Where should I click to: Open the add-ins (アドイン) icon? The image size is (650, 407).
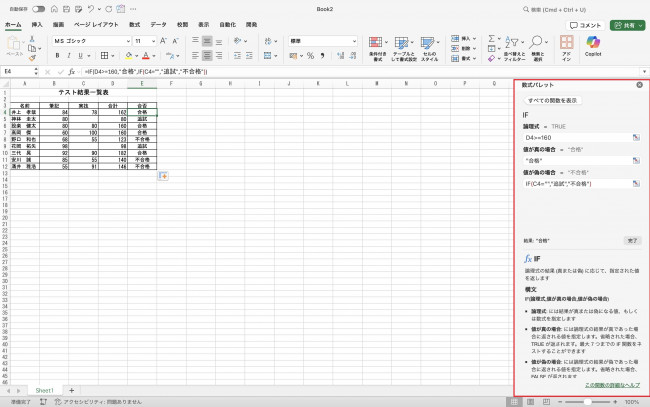click(567, 45)
